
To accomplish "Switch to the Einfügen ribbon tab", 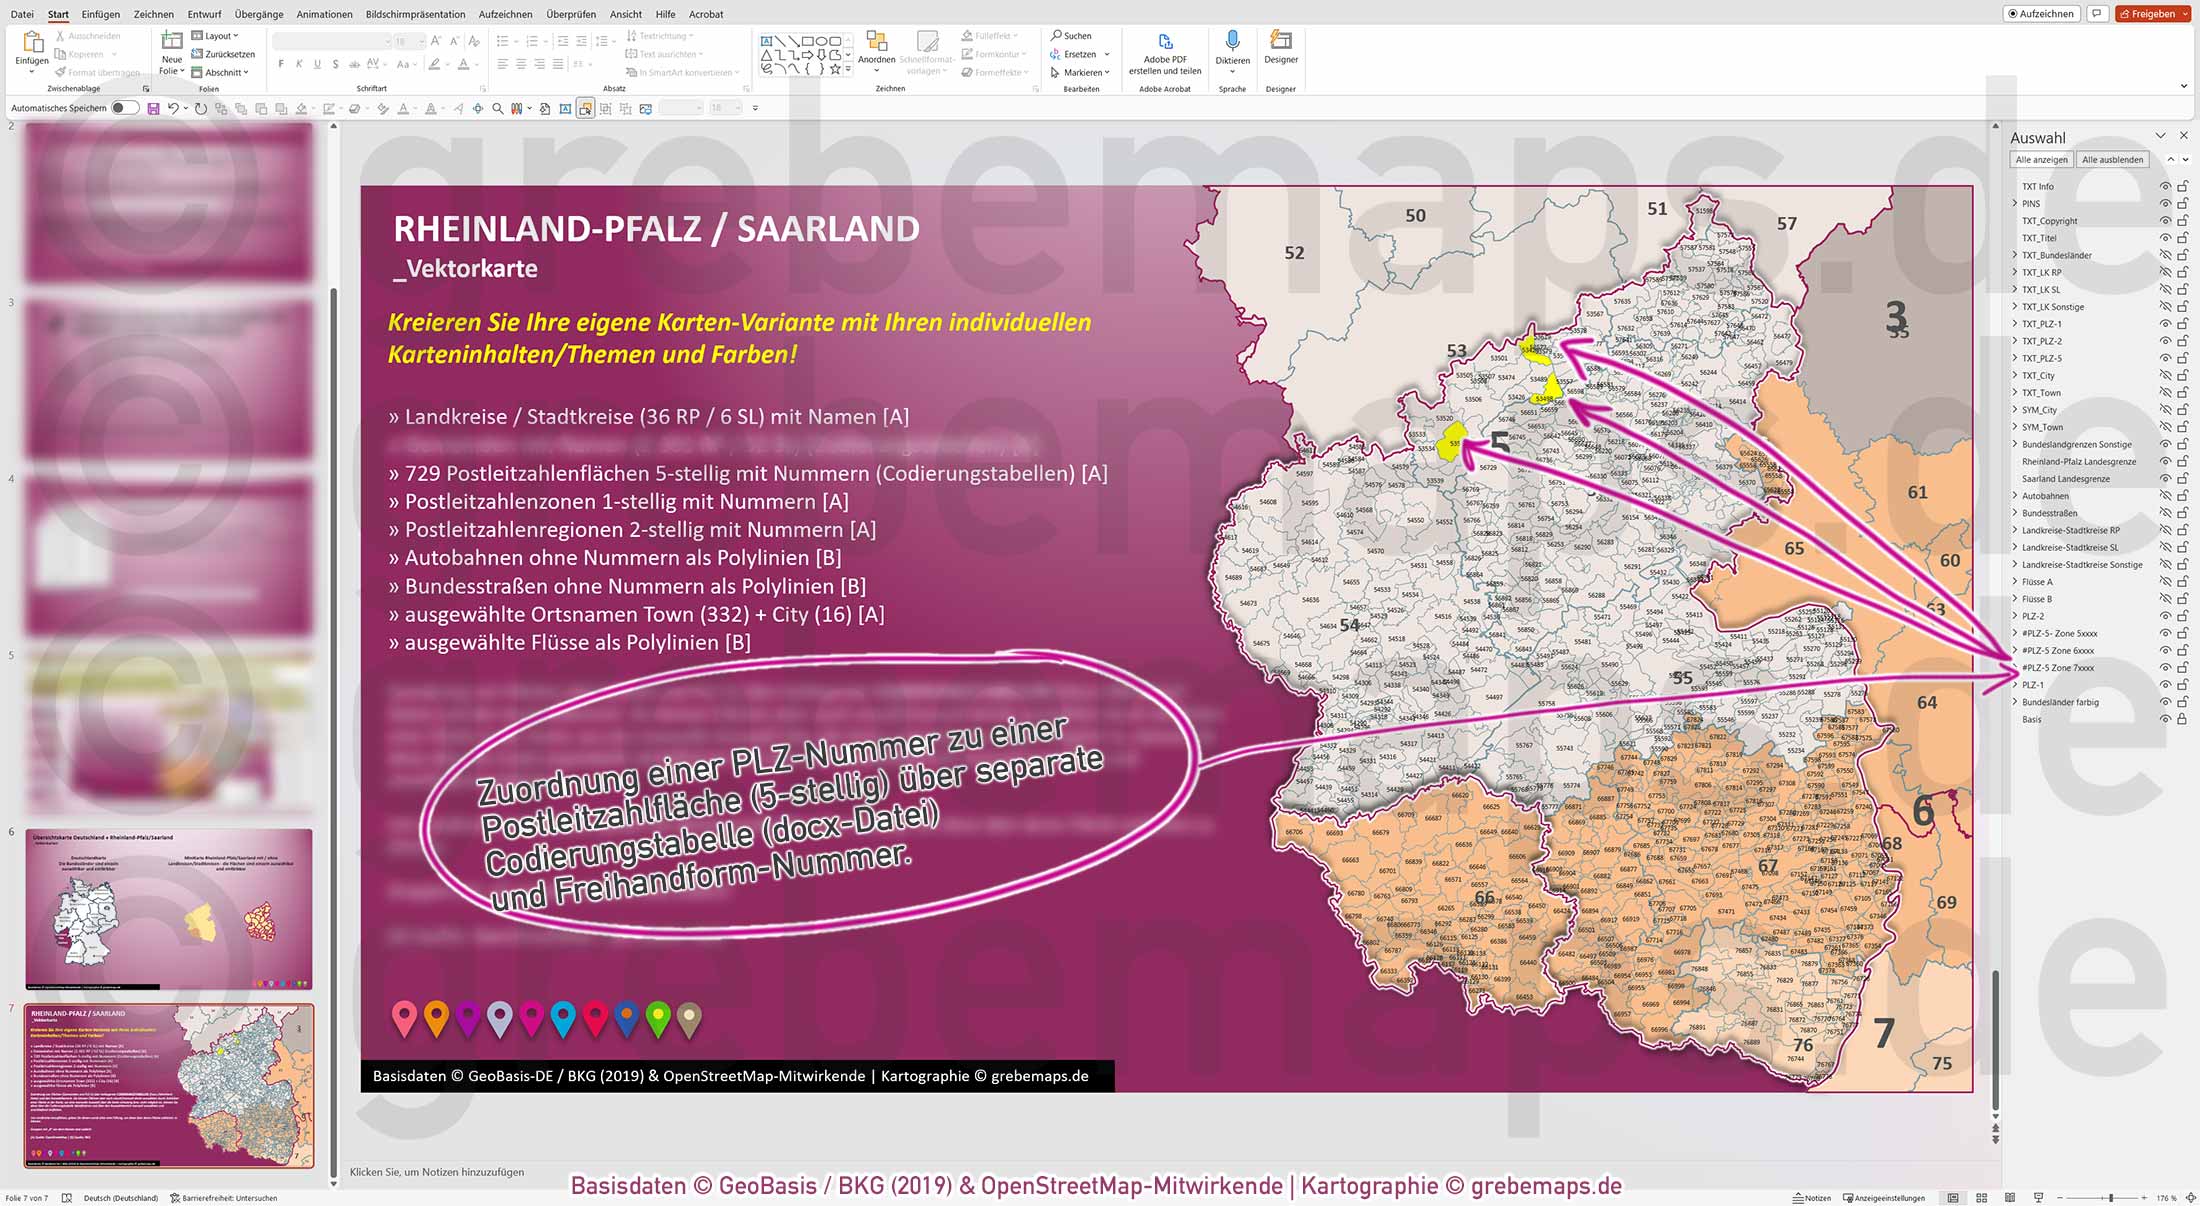I will (x=101, y=14).
